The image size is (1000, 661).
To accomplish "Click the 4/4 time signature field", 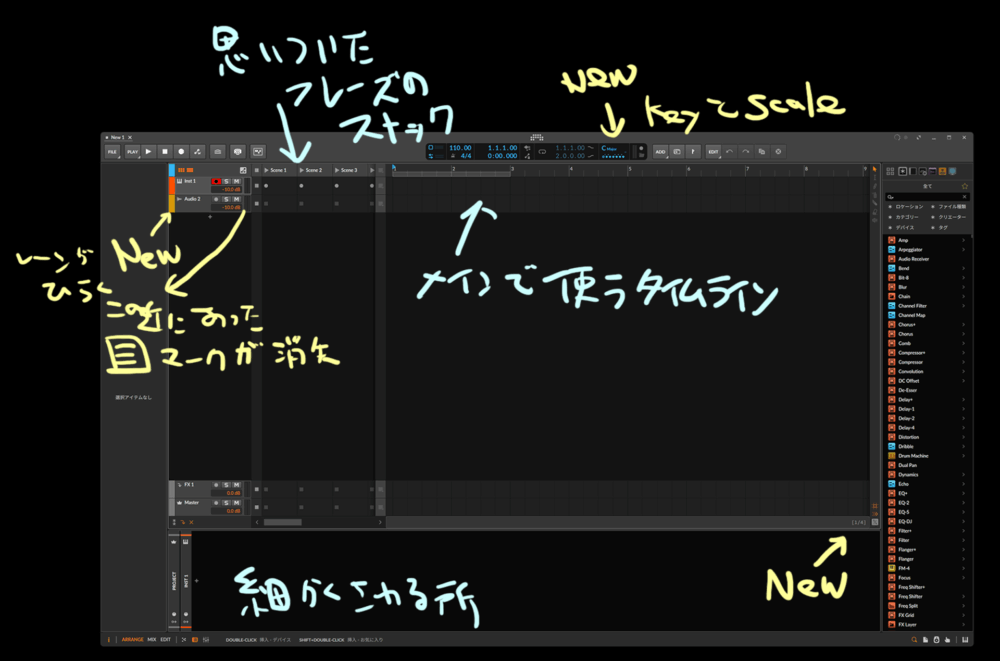I will point(466,156).
